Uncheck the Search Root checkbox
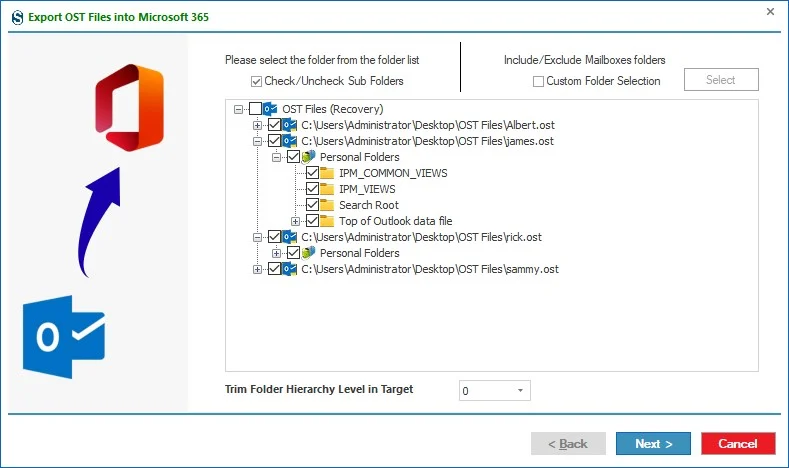 pos(312,205)
